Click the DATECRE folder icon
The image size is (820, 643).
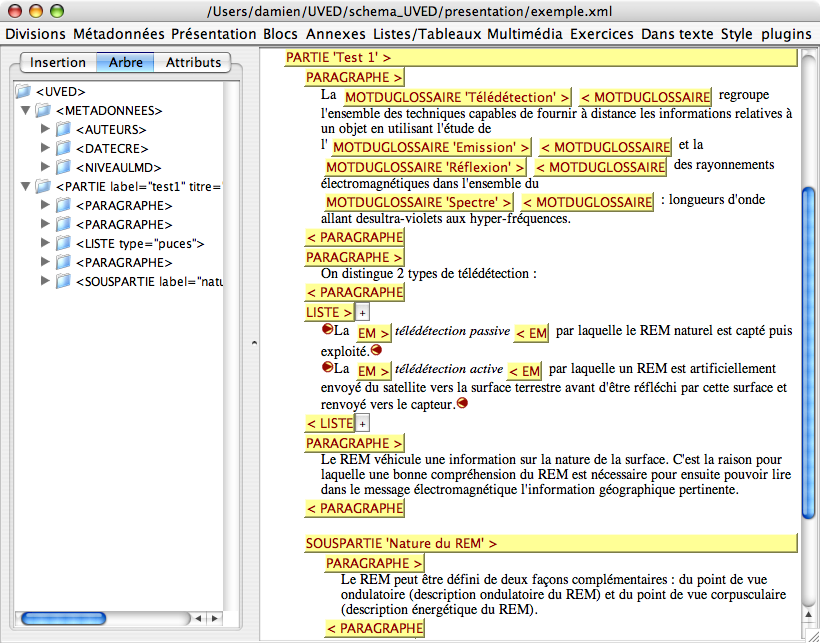click(63, 149)
